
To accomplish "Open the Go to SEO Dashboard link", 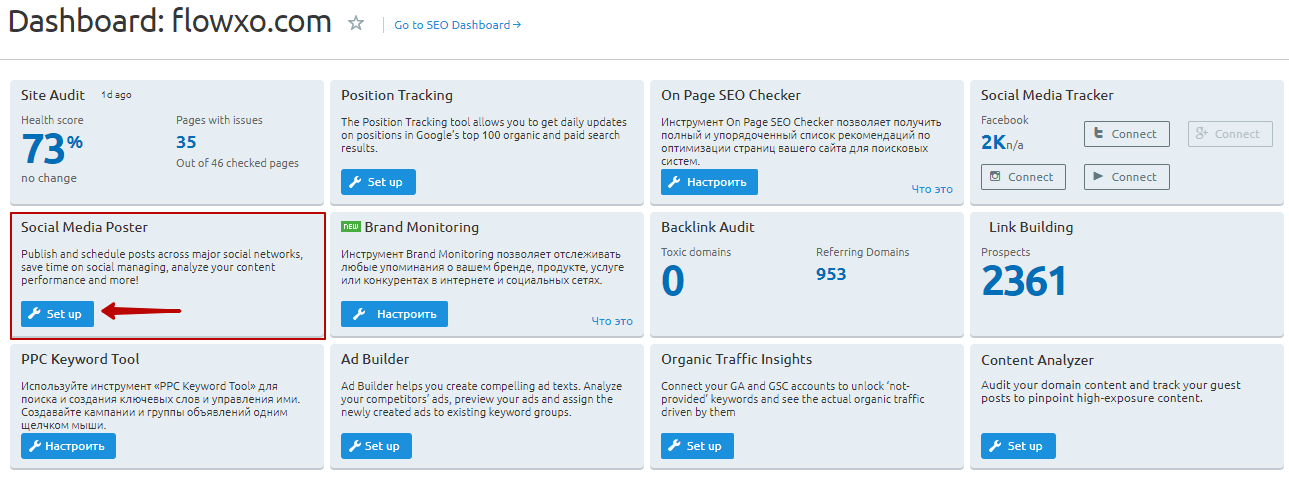I will (457, 25).
